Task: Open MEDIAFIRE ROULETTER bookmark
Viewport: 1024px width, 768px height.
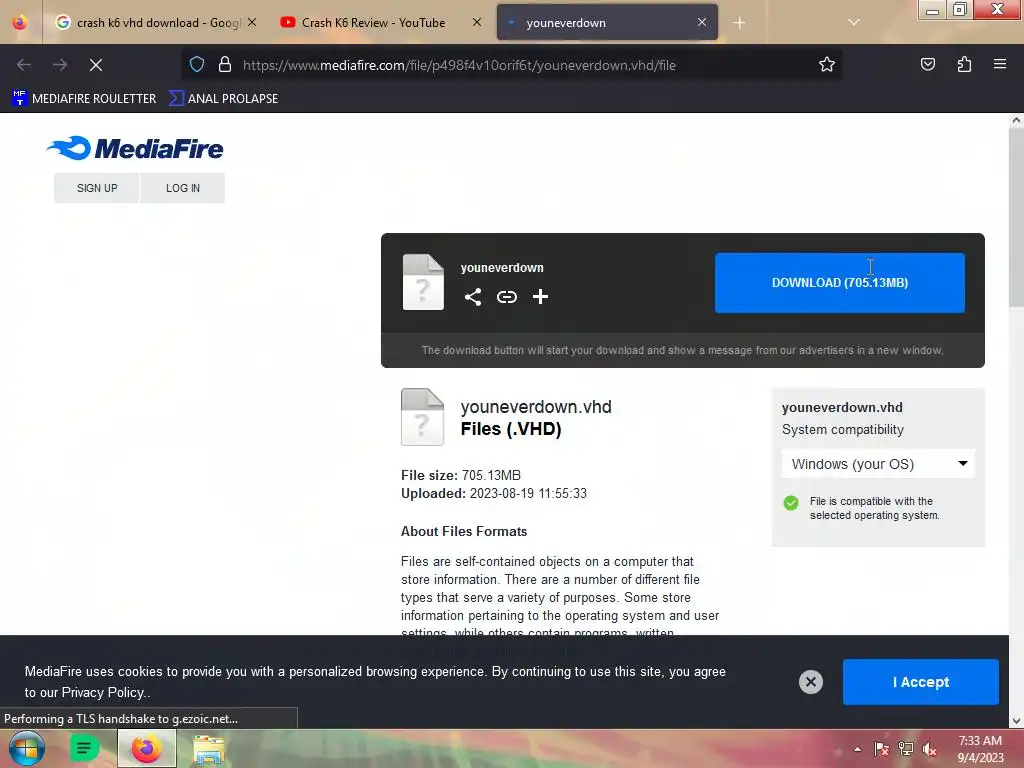Action: pos(84,99)
